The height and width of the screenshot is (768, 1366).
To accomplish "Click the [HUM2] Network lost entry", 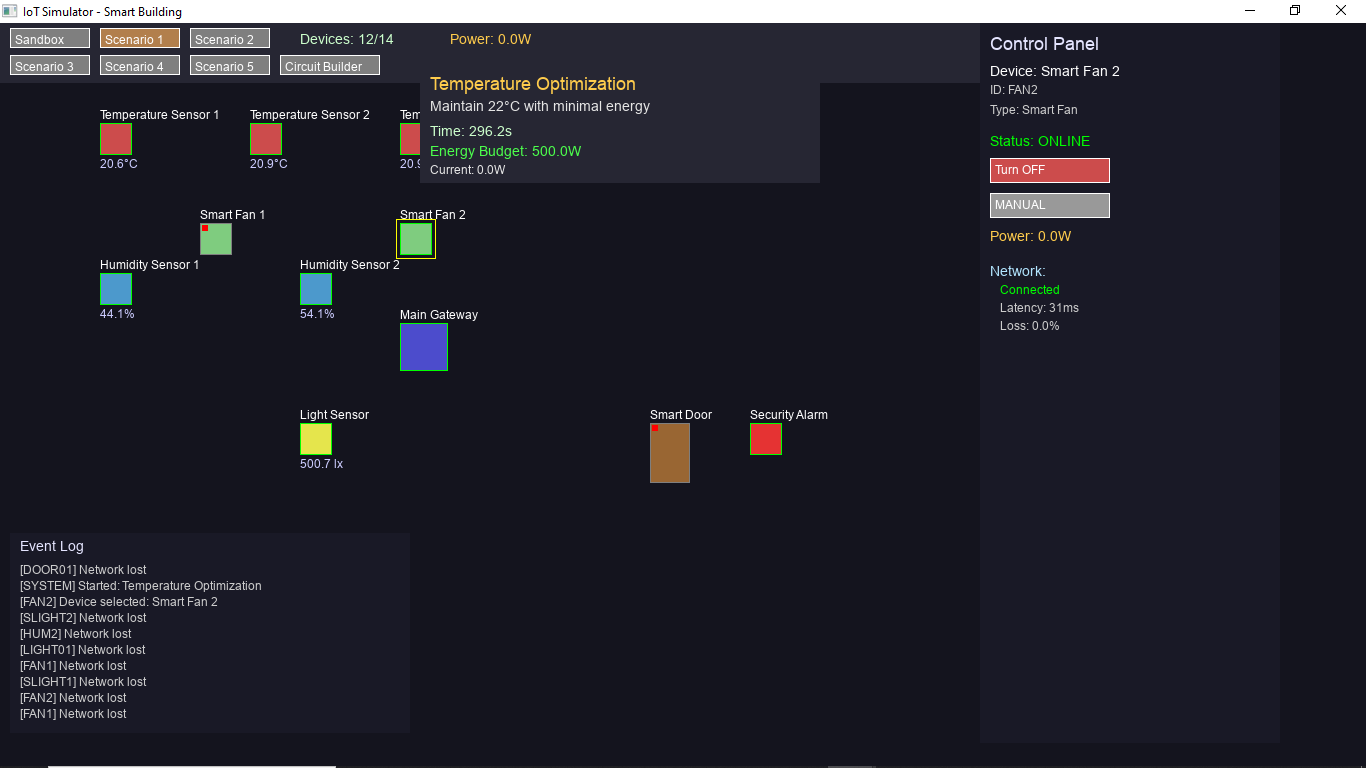I will pyautogui.click(x=76, y=634).
